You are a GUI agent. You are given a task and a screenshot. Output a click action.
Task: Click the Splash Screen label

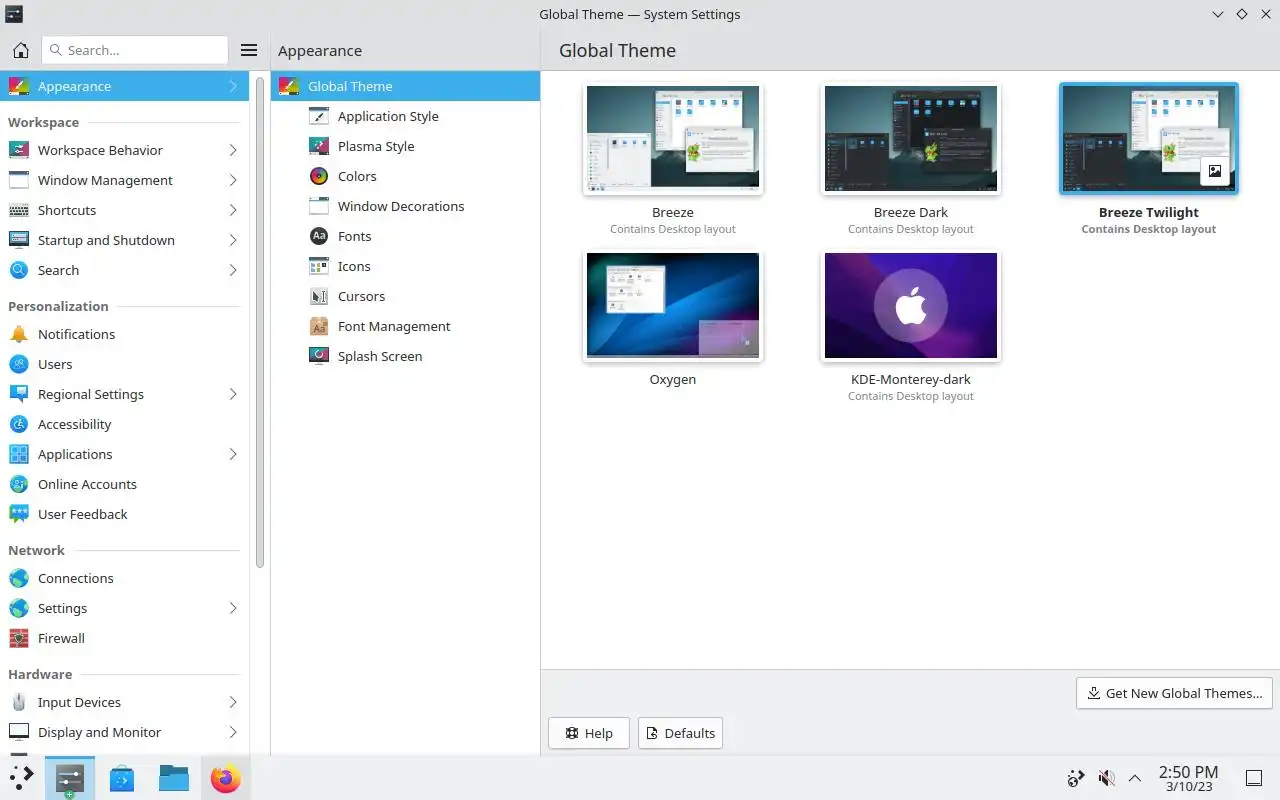click(x=380, y=356)
